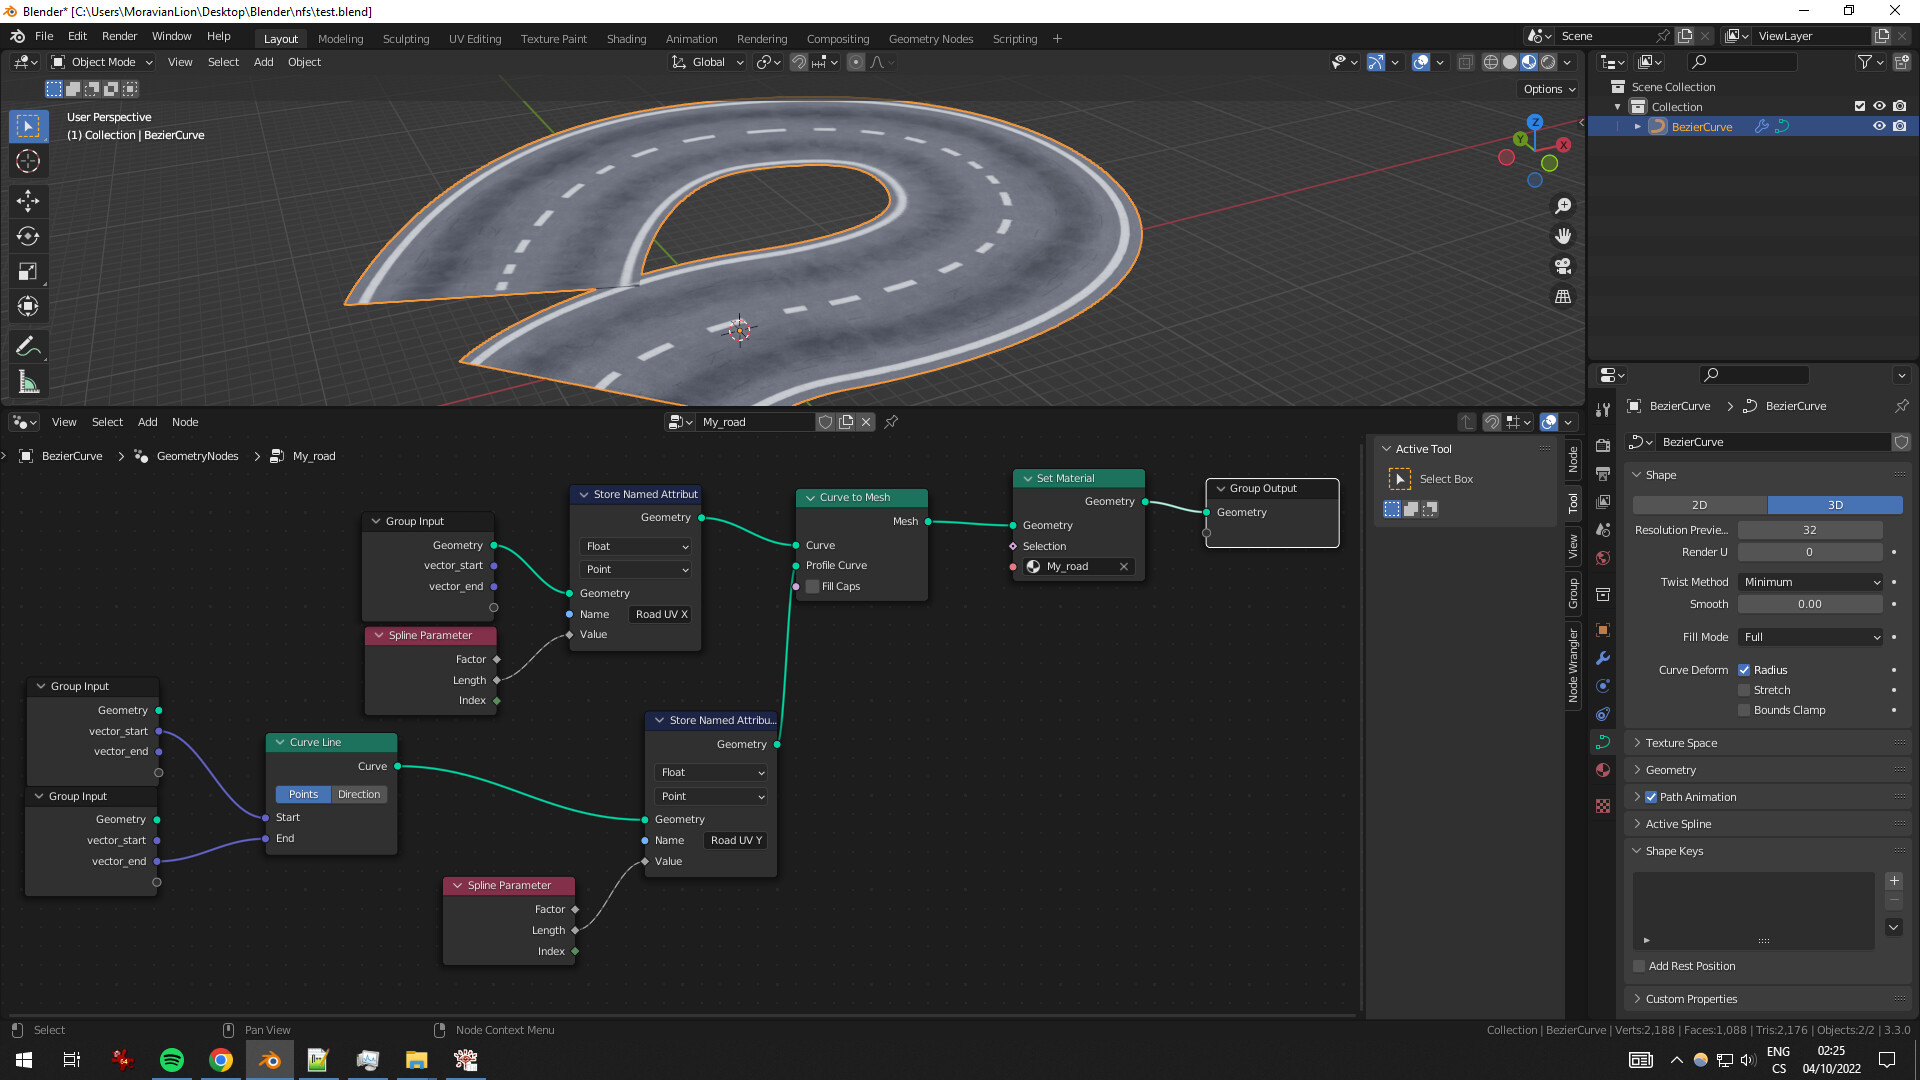
Task: Open the Geometry Nodes workspace tab
Action: [x=930, y=39]
